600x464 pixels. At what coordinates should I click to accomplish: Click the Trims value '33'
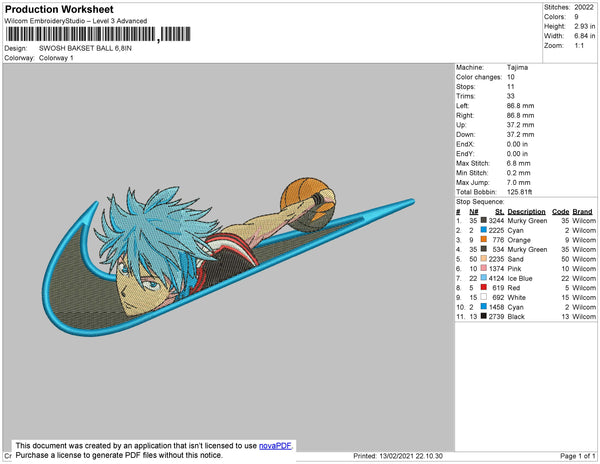[x=511, y=96]
